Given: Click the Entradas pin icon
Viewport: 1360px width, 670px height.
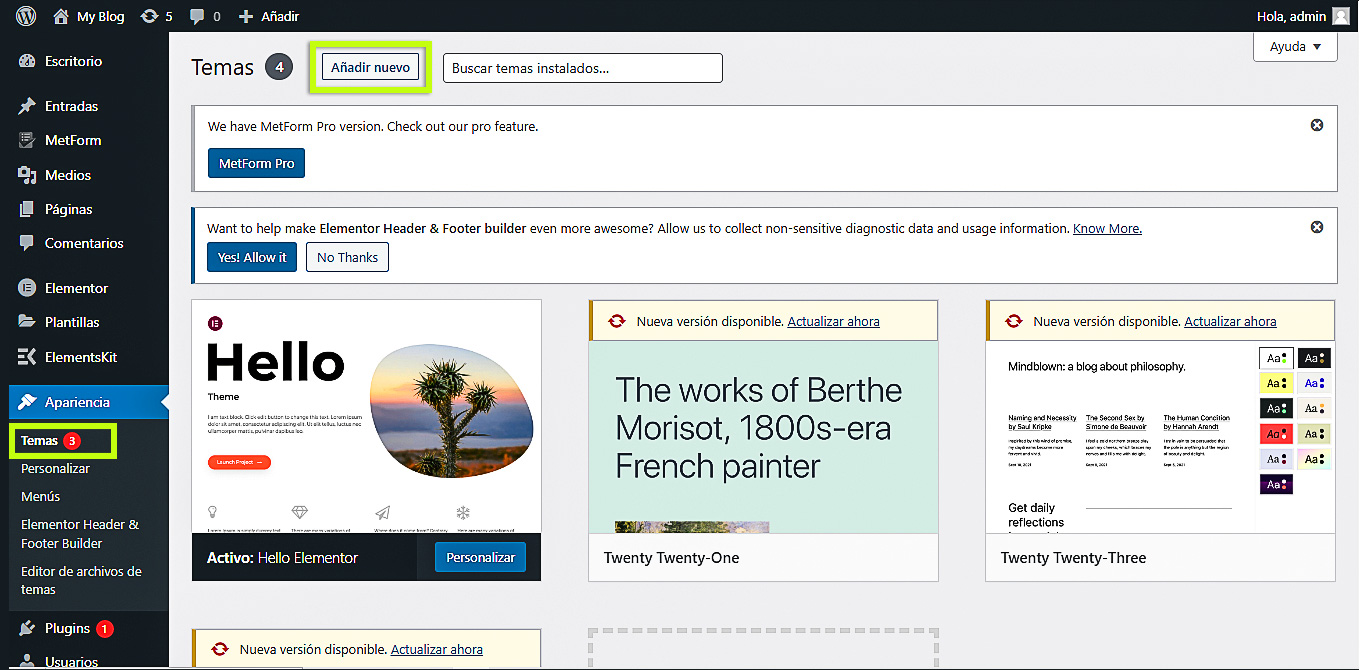Looking at the screenshot, I should pyautogui.click(x=27, y=106).
